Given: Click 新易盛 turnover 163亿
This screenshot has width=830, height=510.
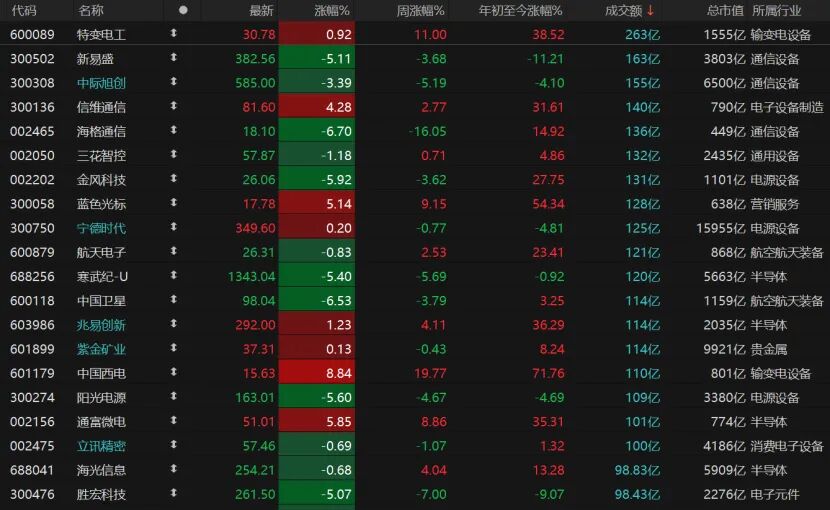Looking at the screenshot, I should pos(643,59).
